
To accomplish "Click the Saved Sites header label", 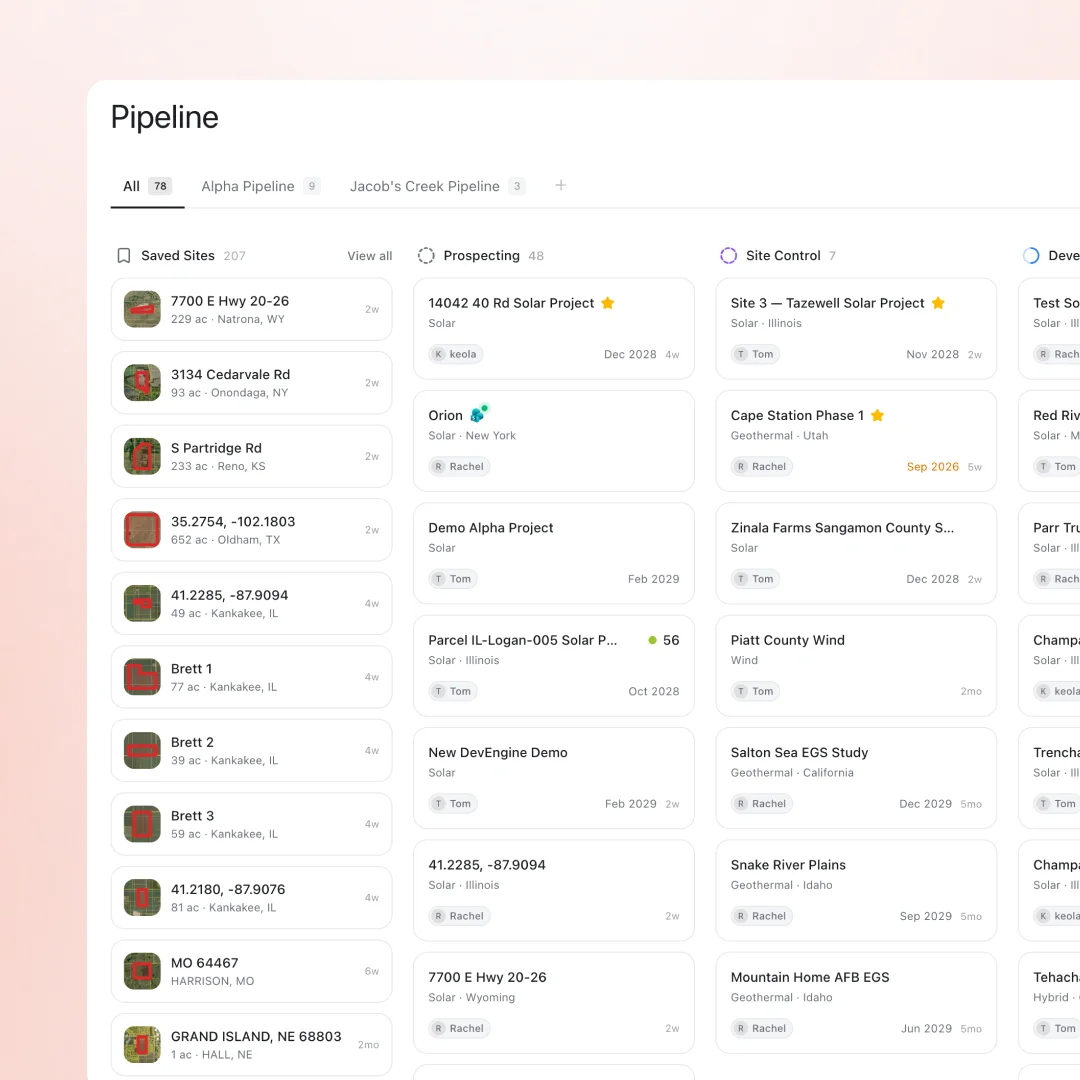I will click(x=178, y=256).
